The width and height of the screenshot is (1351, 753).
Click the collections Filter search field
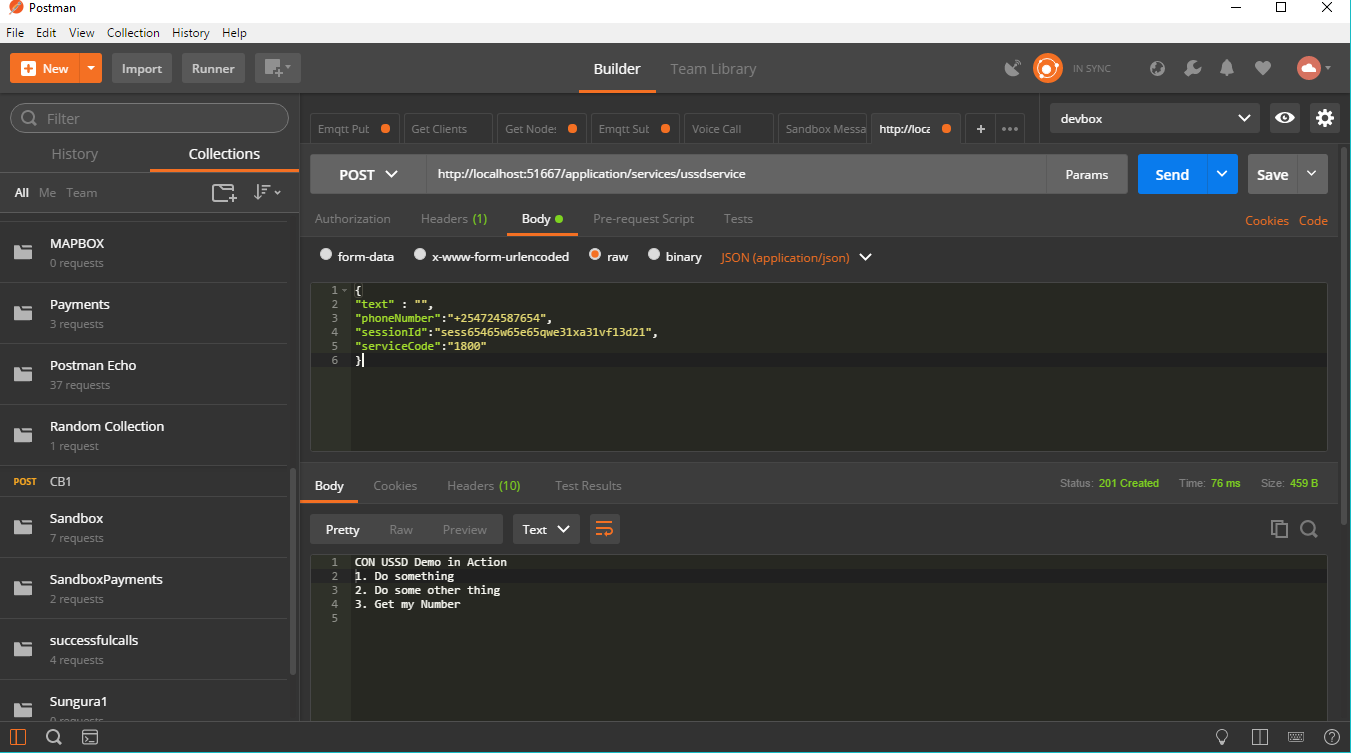click(149, 118)
